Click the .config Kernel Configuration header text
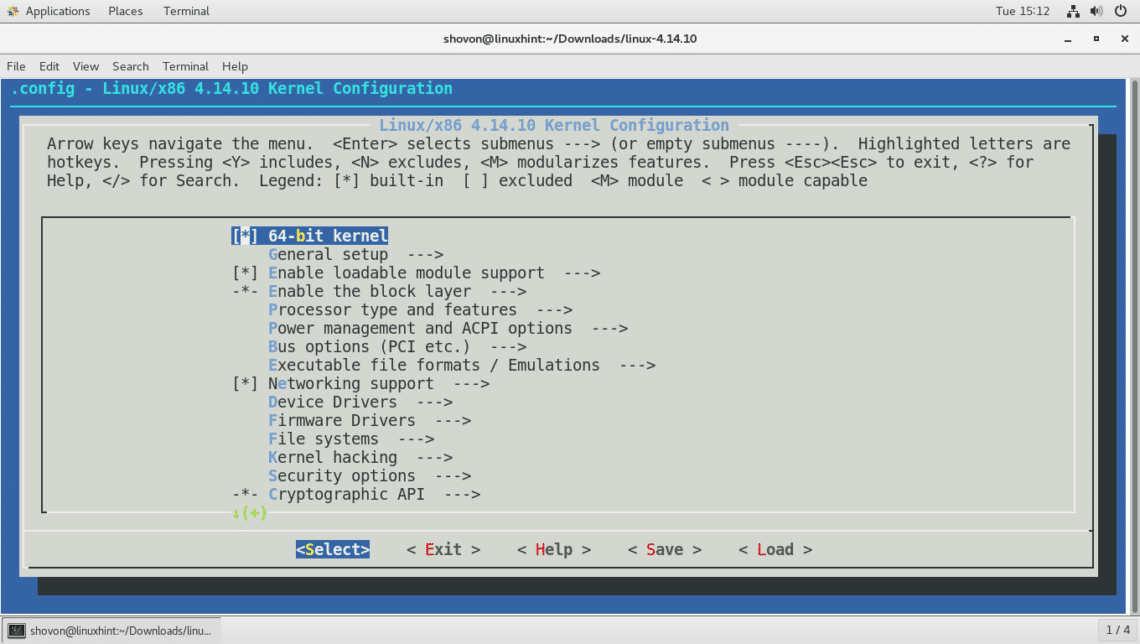 [231, 88]
